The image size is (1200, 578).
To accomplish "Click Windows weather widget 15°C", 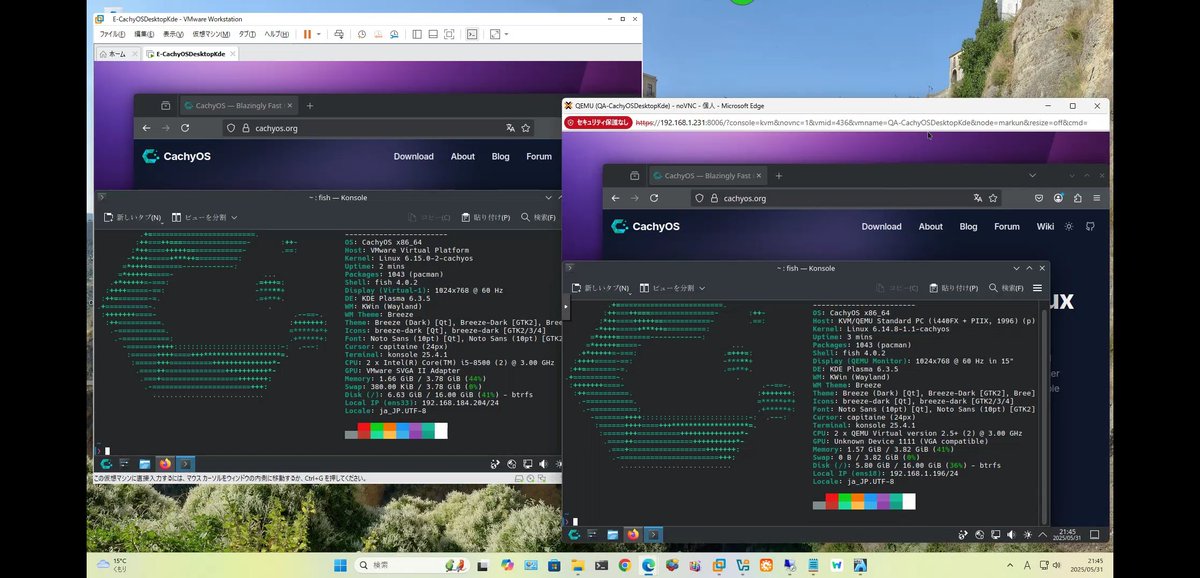I will pyautogui.click(x=112, y=565).
